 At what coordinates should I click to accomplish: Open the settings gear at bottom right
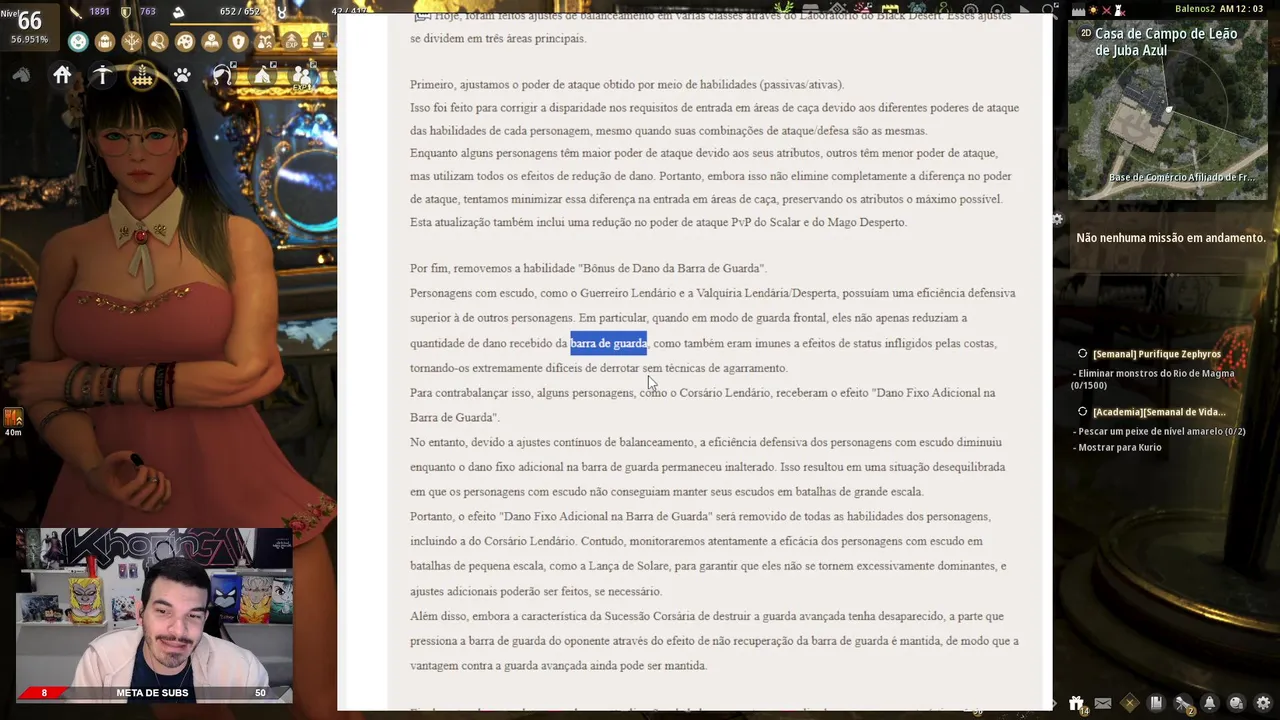point(1263,703)
